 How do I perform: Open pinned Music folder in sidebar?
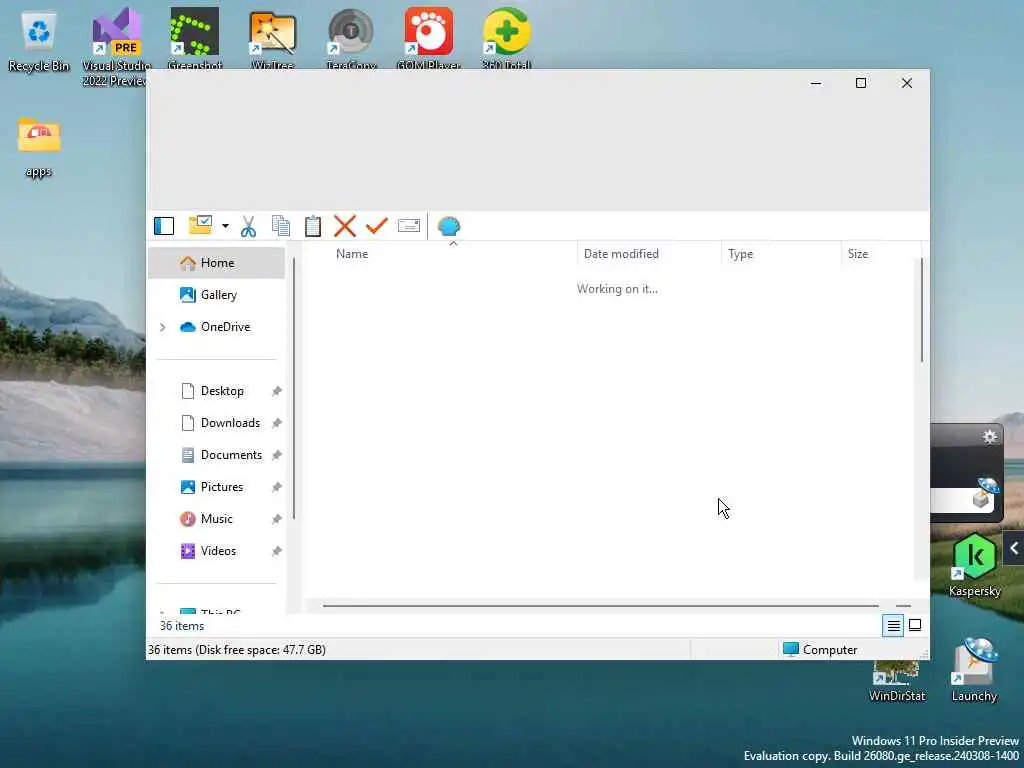(x=216, y=519)
